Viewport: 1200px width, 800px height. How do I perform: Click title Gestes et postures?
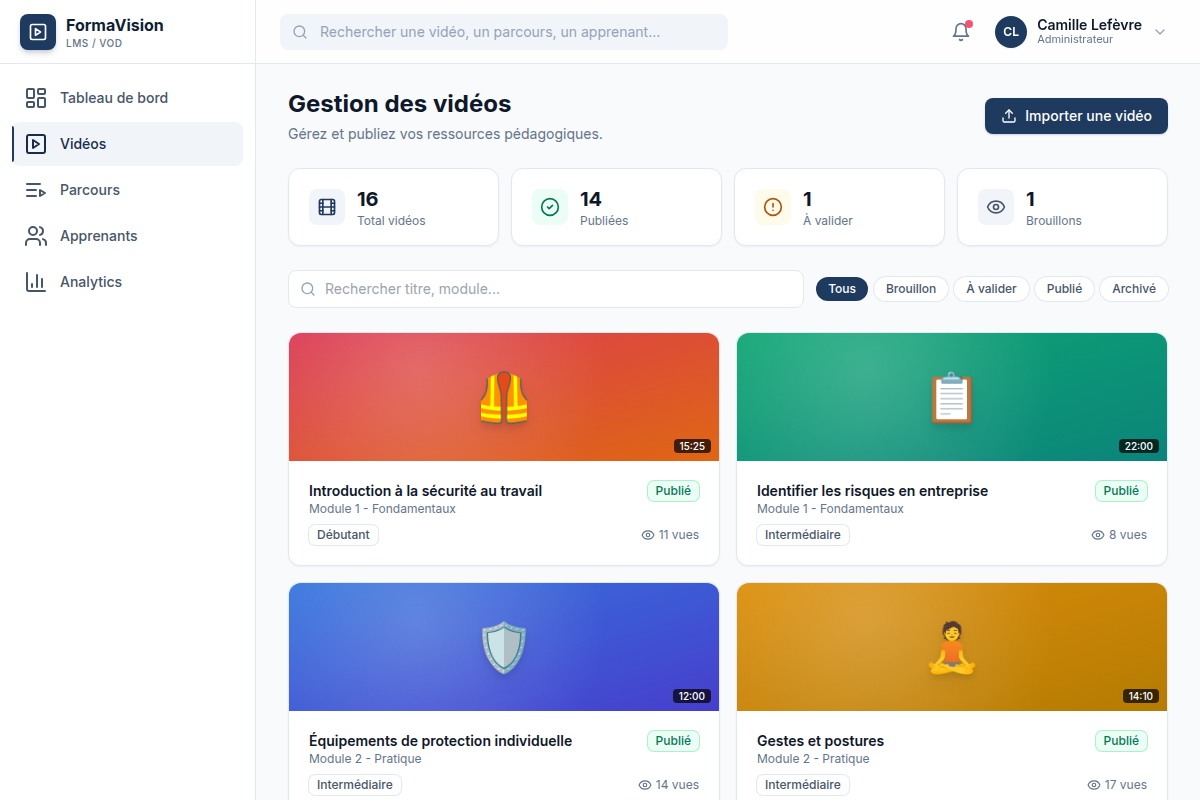click(x=821, y=741)
